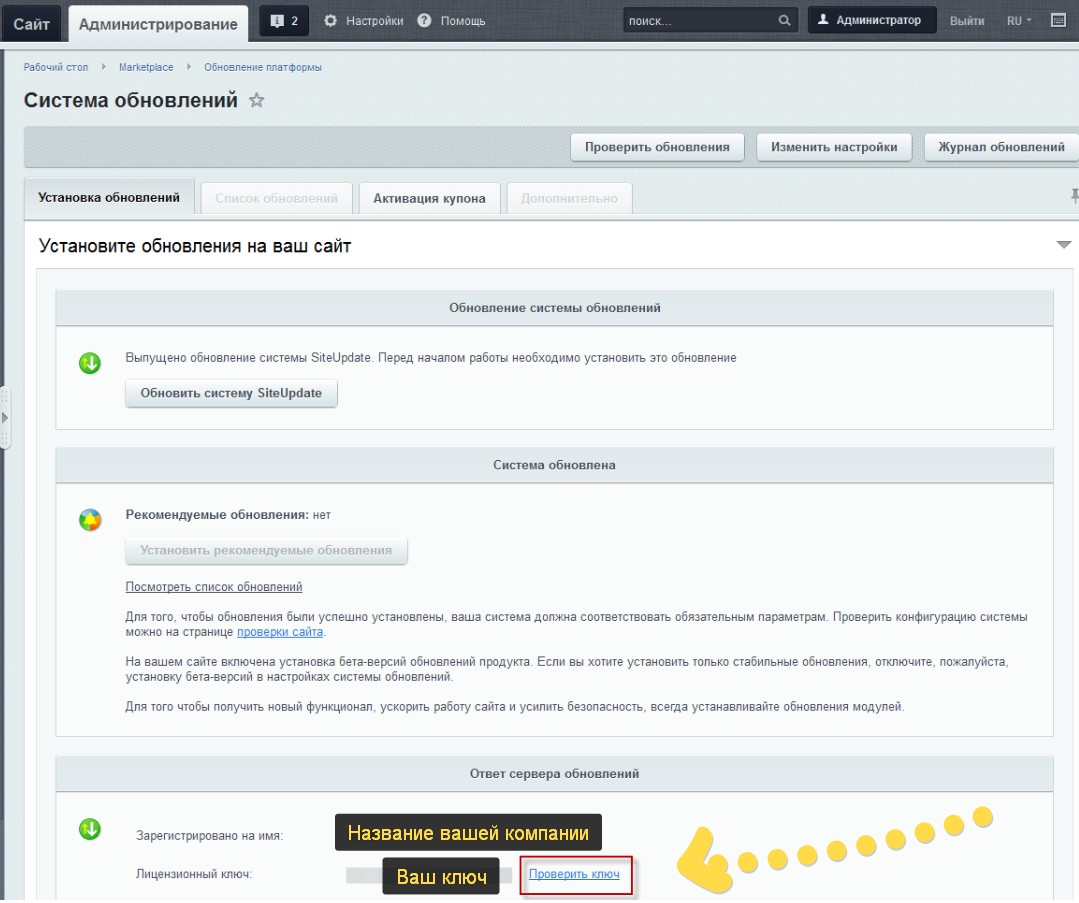1079x903 pixels.
Task: Click the panel icon right of RU
Action: (x=1059, y=20)
